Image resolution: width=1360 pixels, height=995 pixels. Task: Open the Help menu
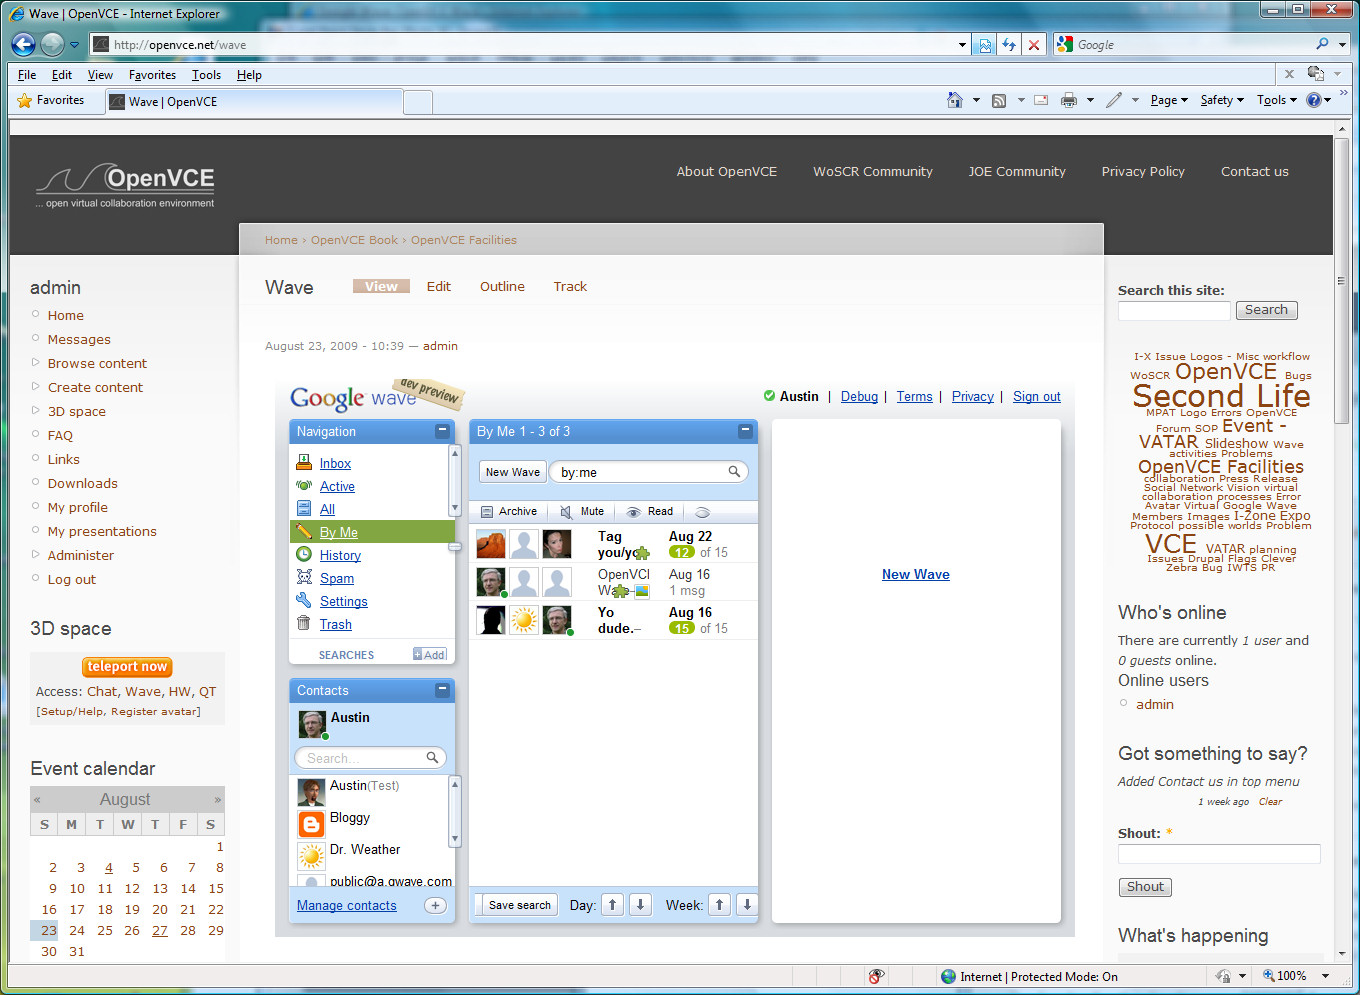pos(249,75)
